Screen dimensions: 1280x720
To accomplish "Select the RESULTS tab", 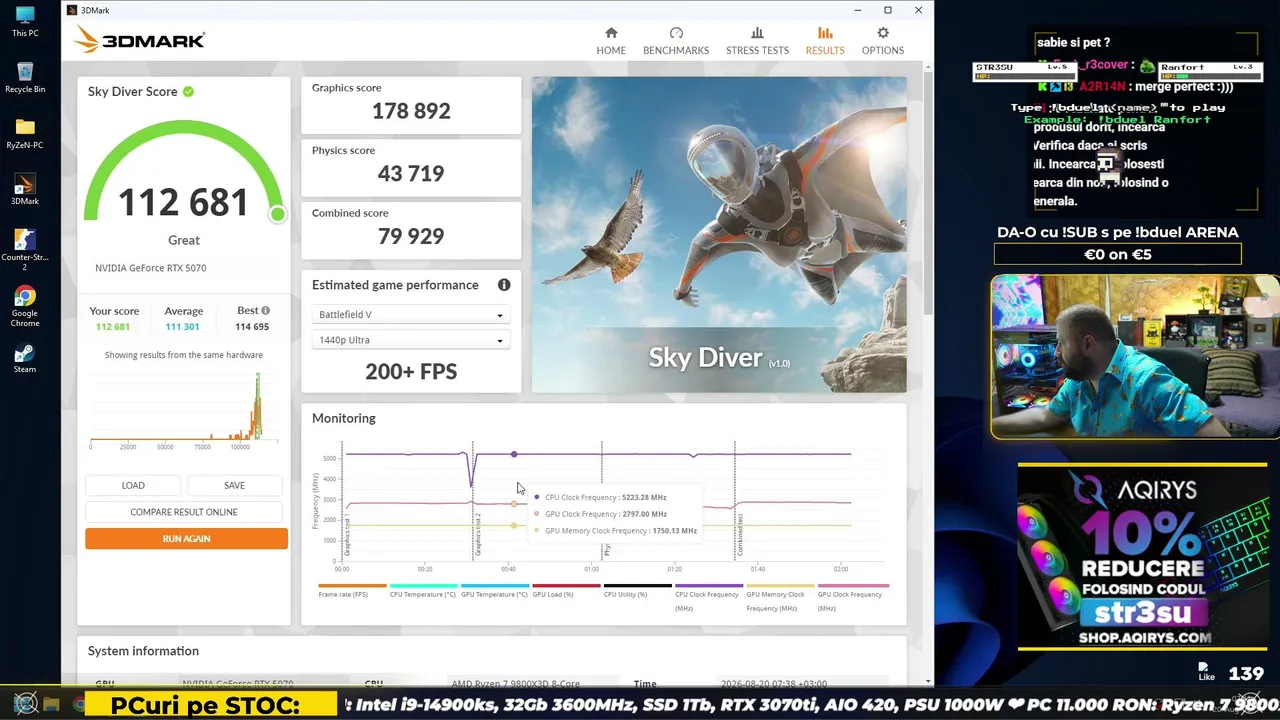I will 825,41.
